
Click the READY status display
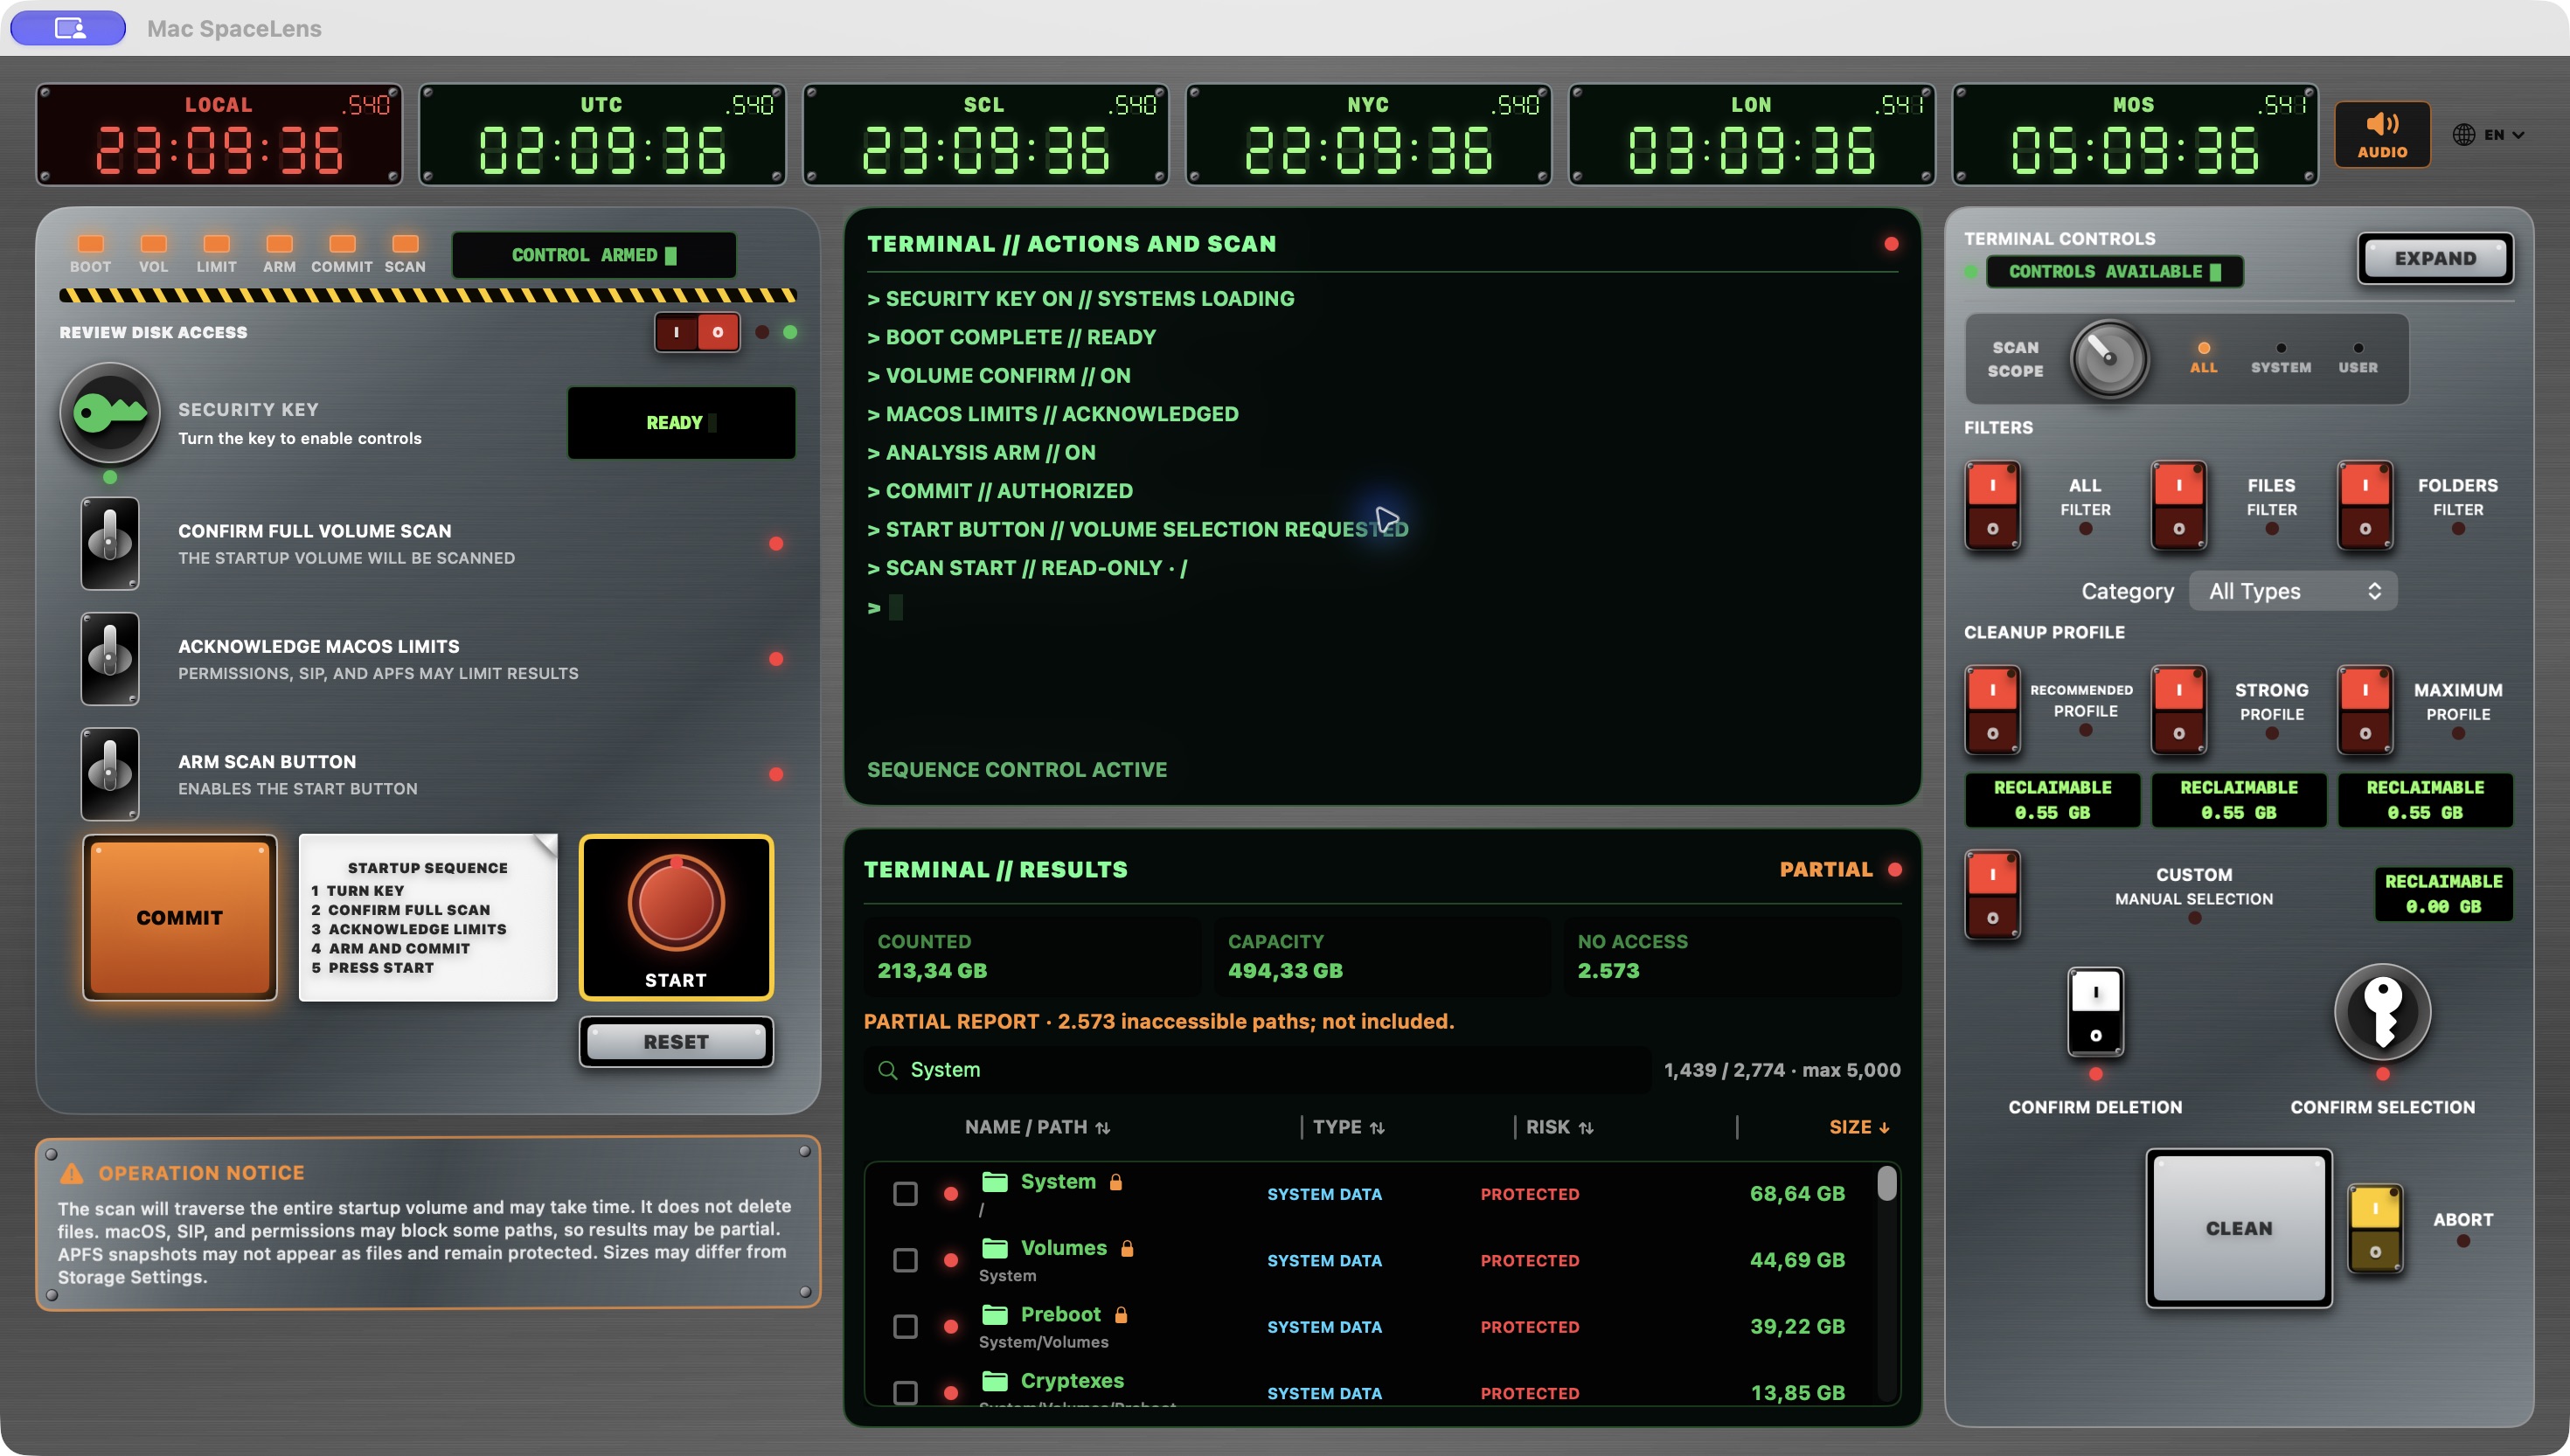(681, 422)
